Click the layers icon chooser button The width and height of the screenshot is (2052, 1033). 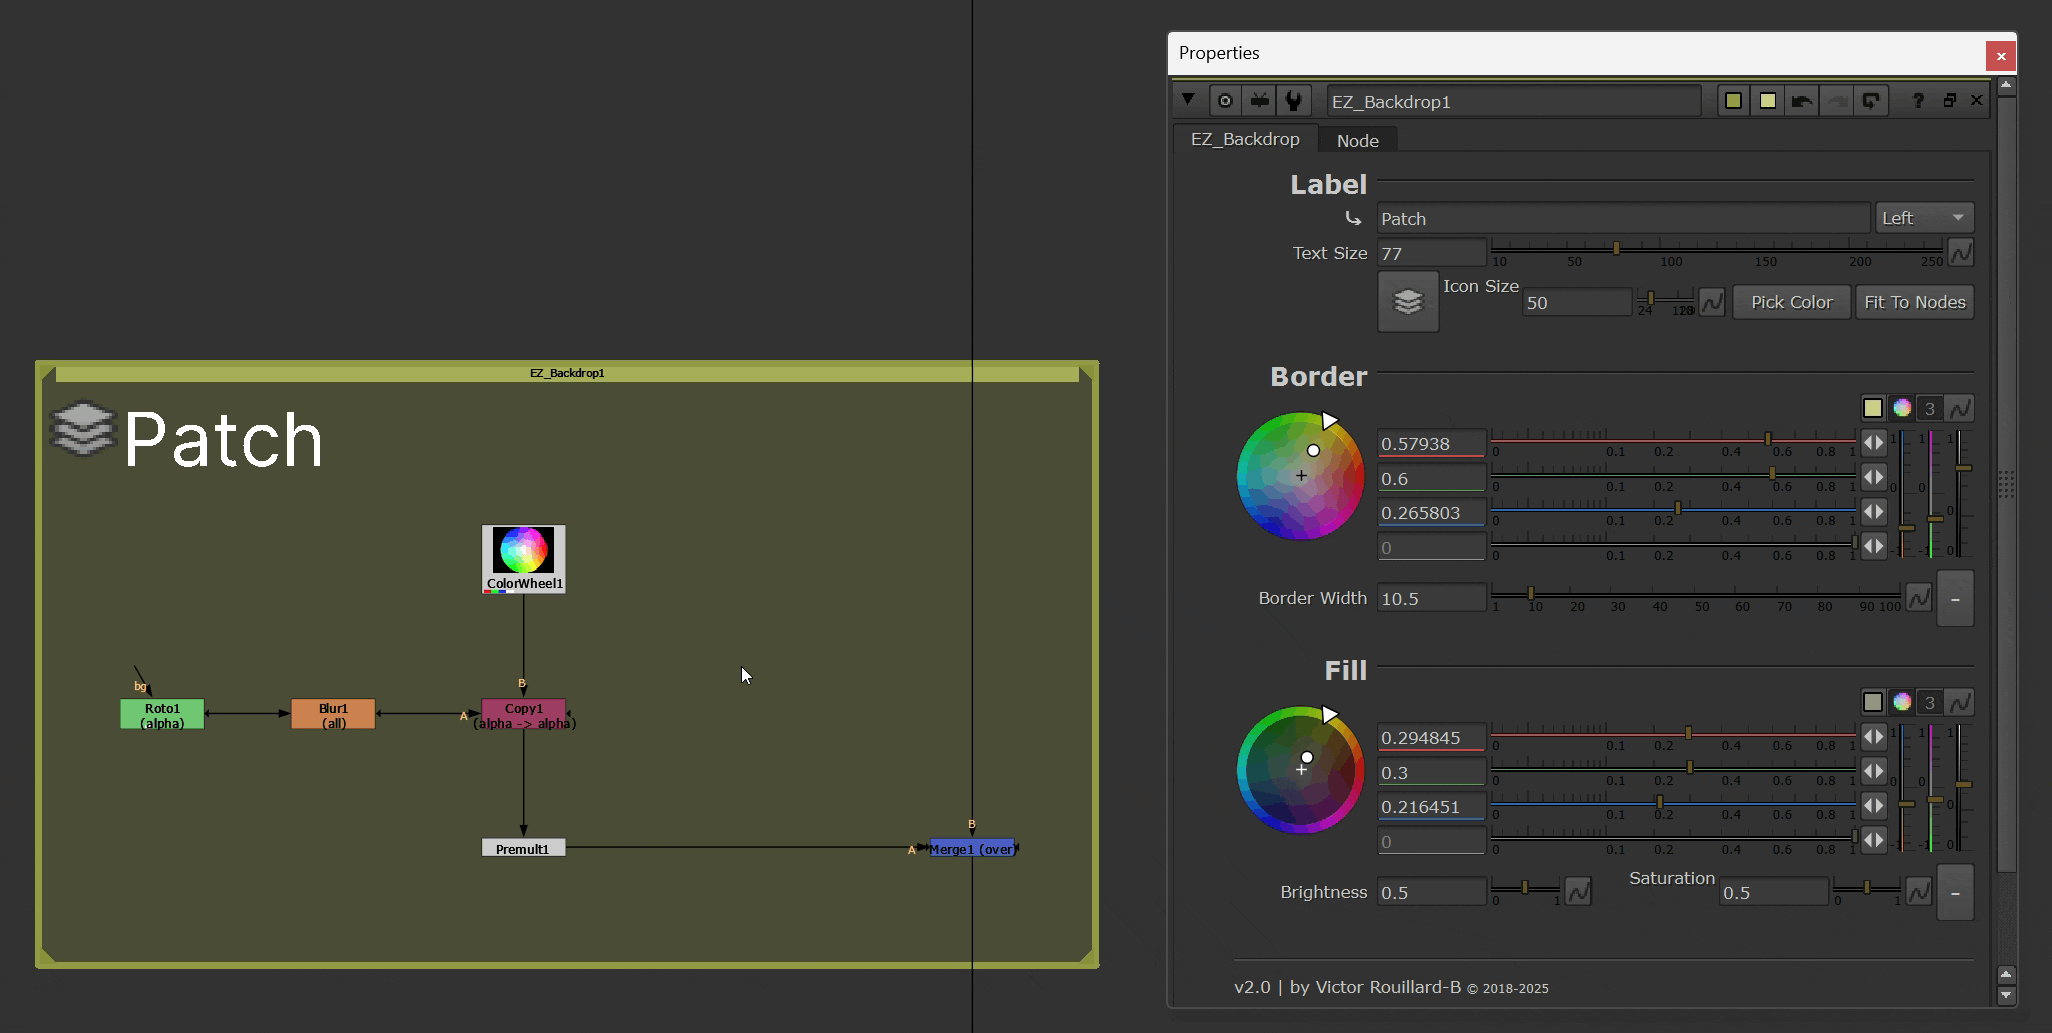point(1408,301)
